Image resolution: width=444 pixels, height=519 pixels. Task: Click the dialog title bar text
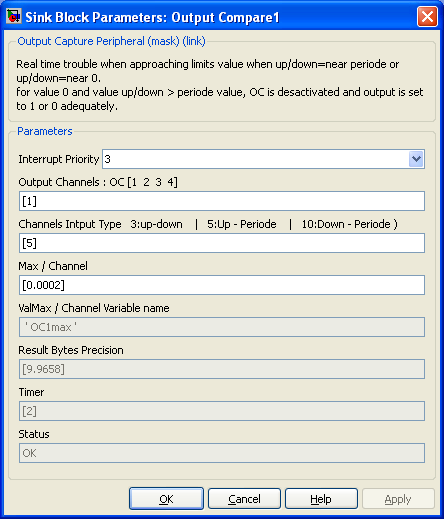(152, 17)
